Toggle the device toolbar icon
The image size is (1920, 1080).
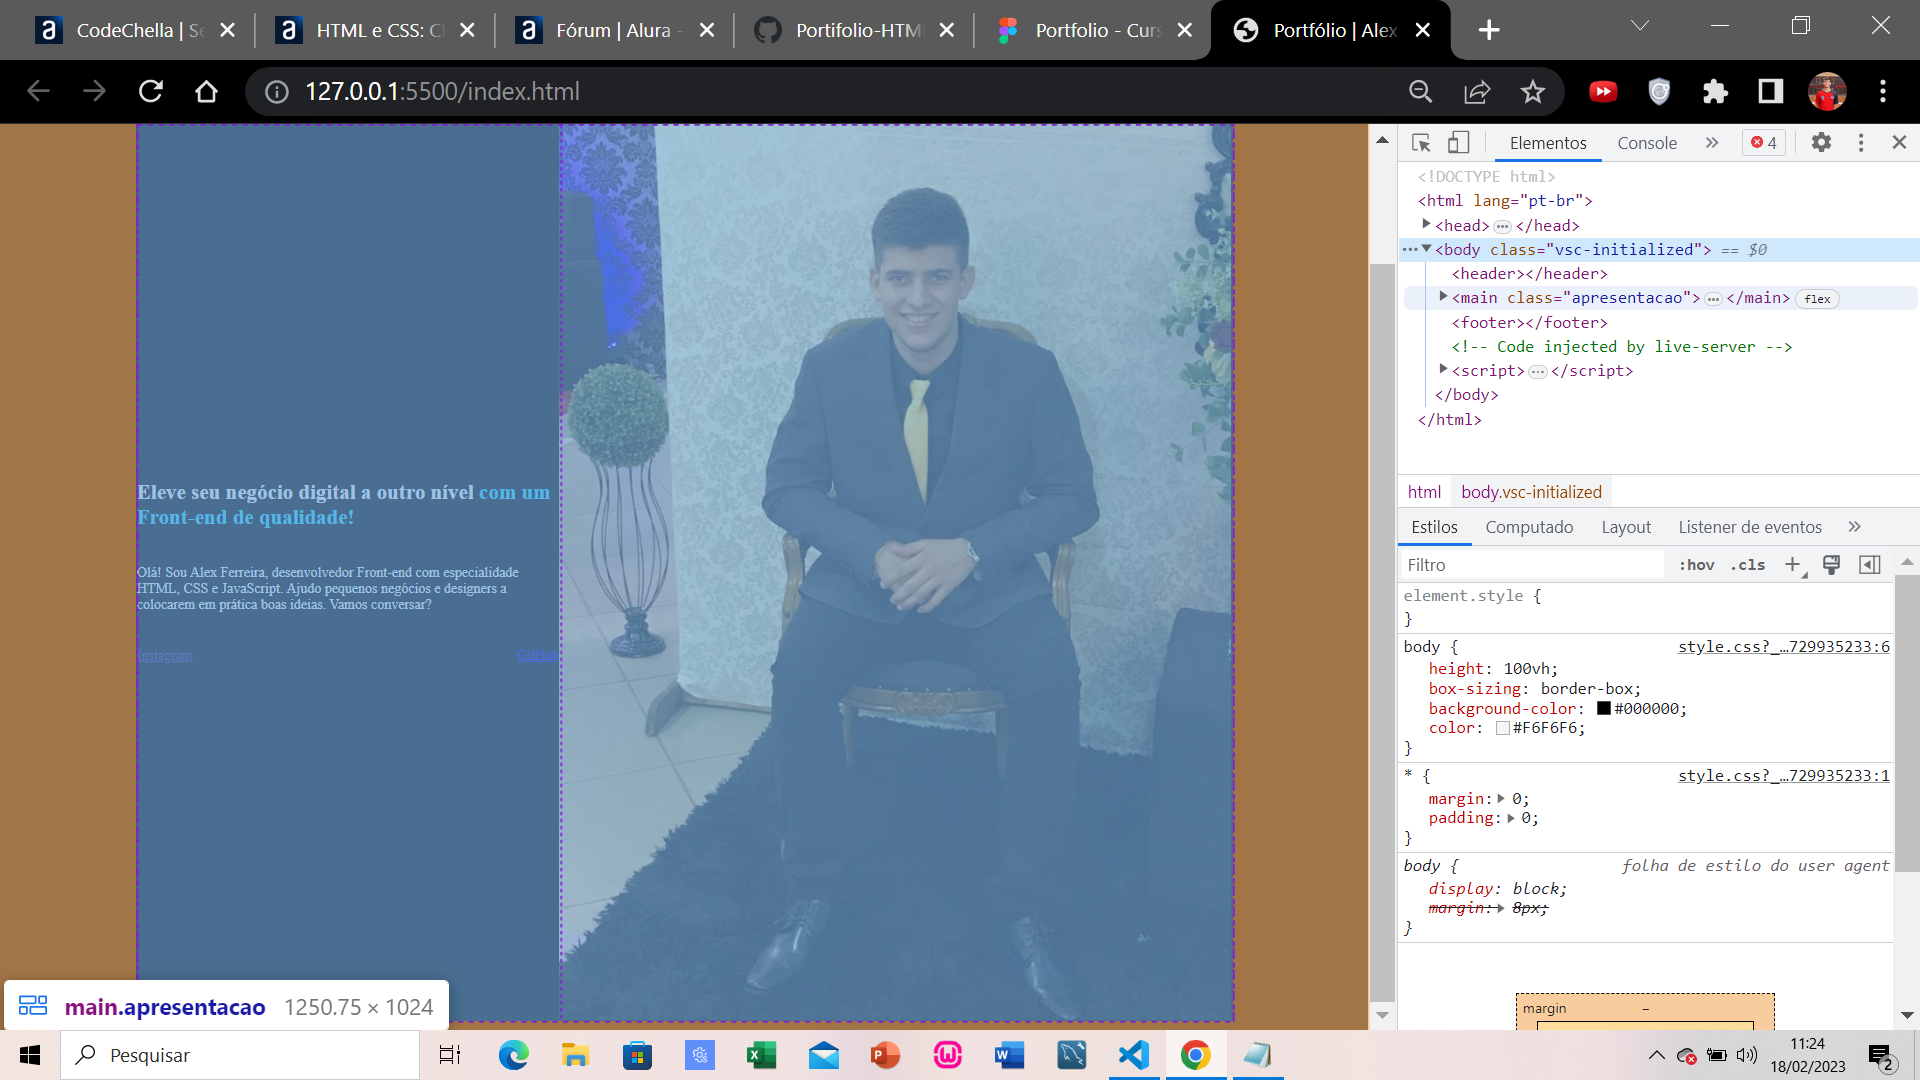1459,143
